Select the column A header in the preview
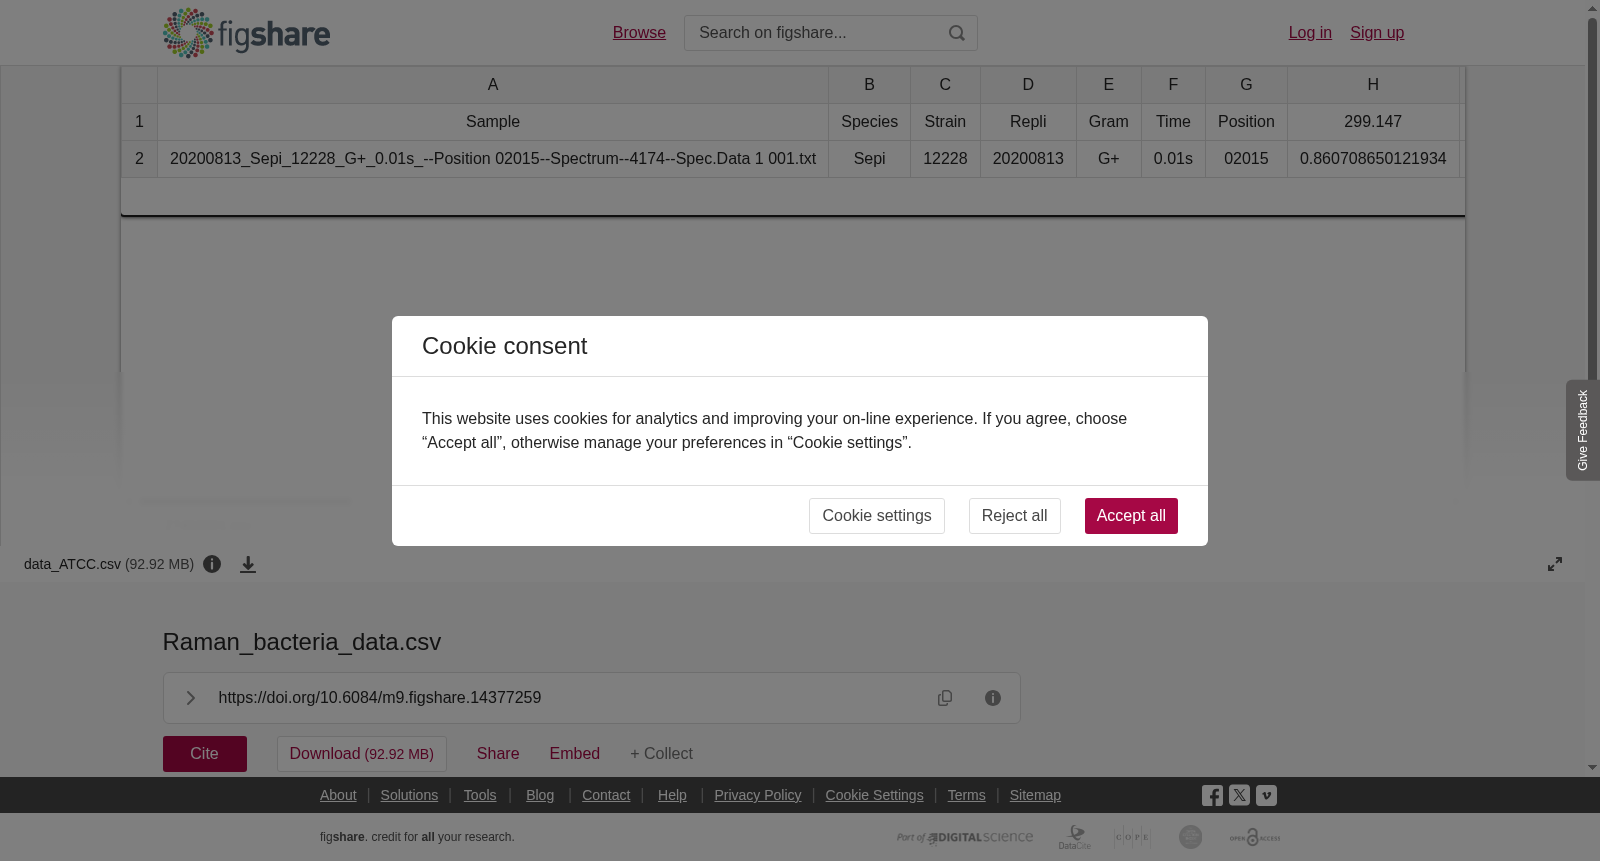 [x=493, y=85]
